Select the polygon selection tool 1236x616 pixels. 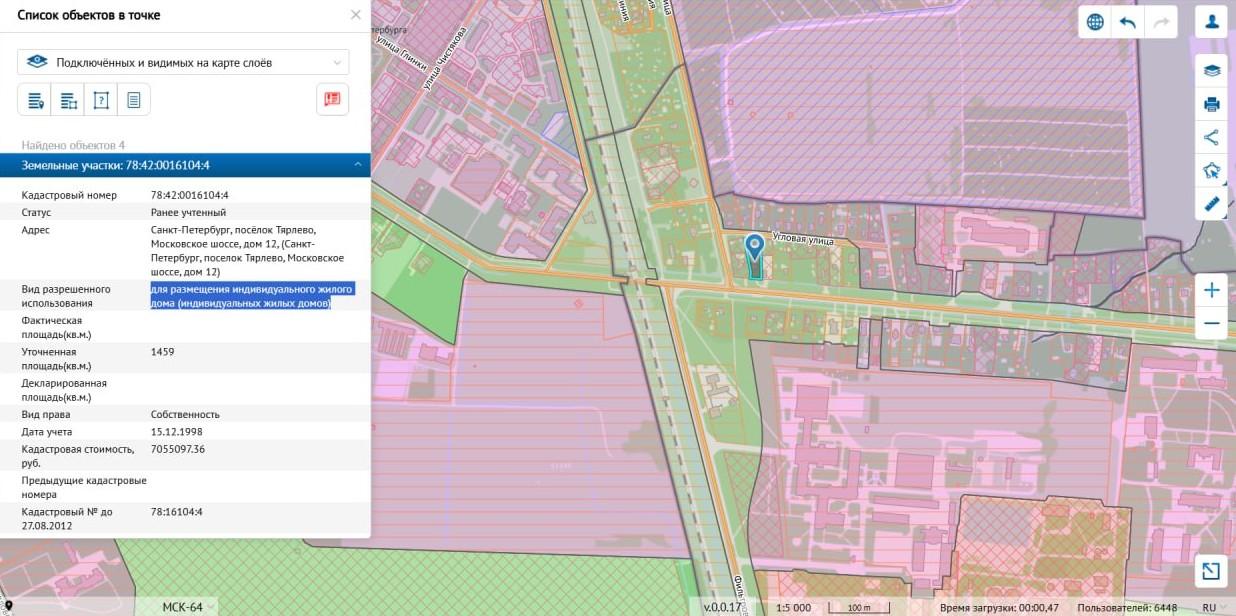1212,170
